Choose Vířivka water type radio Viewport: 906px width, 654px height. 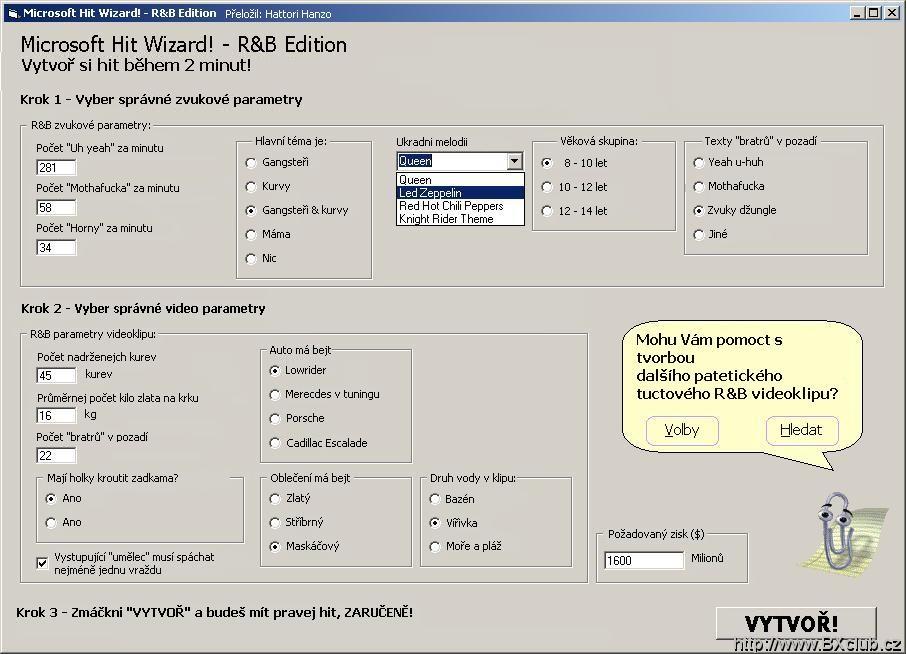(435, 523)
